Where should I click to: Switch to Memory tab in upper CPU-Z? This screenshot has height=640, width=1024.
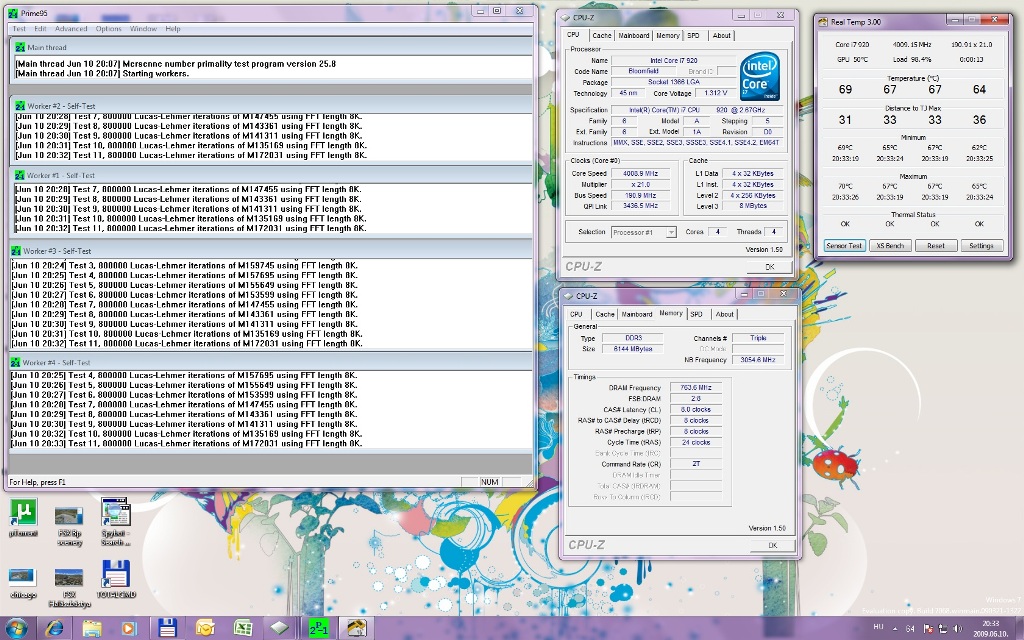point(667,36)
